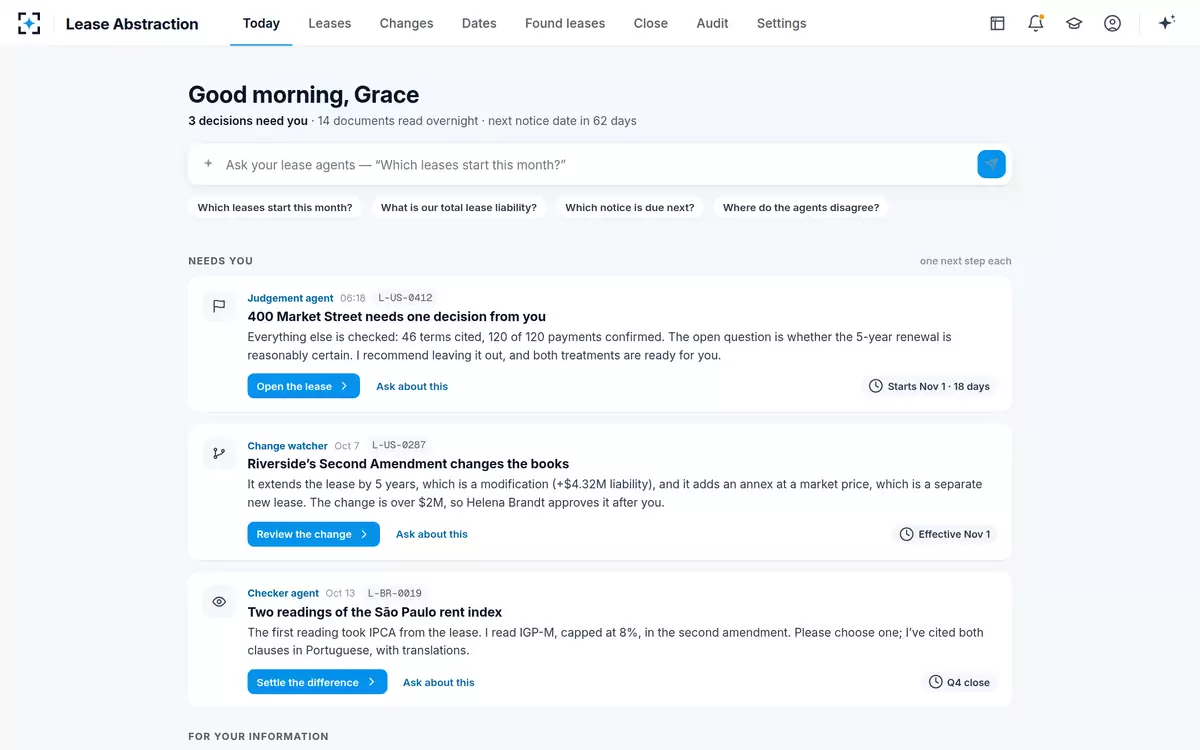The width and height of the screenshot is (1200, 750).
Task: Open the Audit tab
Action: pyautogui.click(x=712, y=23)
